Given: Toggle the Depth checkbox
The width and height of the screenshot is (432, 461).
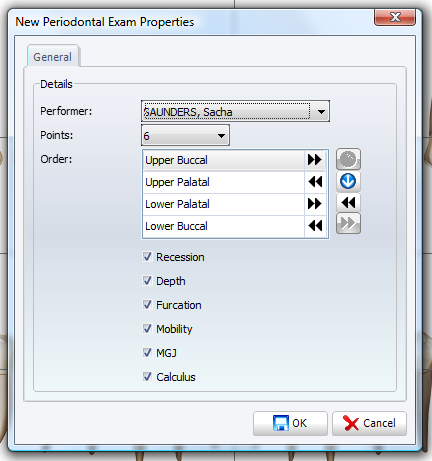Looking at the screenshot, I should 147,281.
